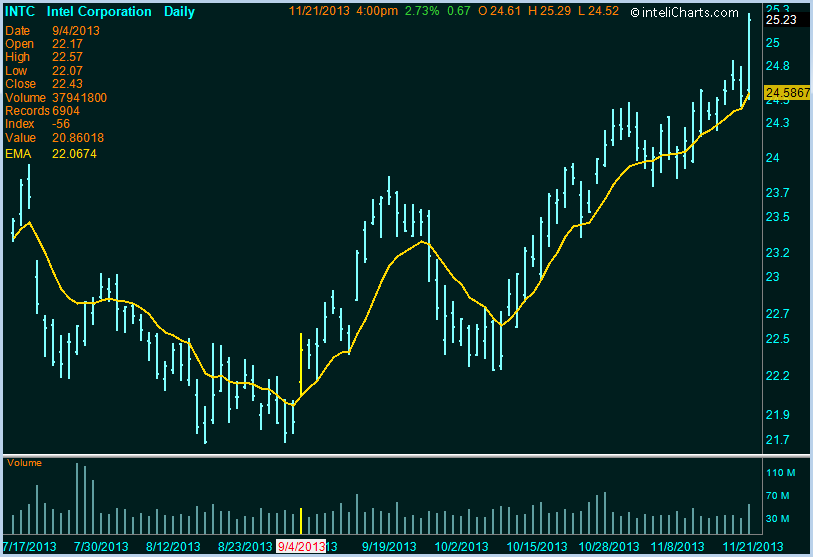Click the 23.2 price axis label
Image resolution: width=813 pixels, height=557 pixels.
(x=778, y=253)
